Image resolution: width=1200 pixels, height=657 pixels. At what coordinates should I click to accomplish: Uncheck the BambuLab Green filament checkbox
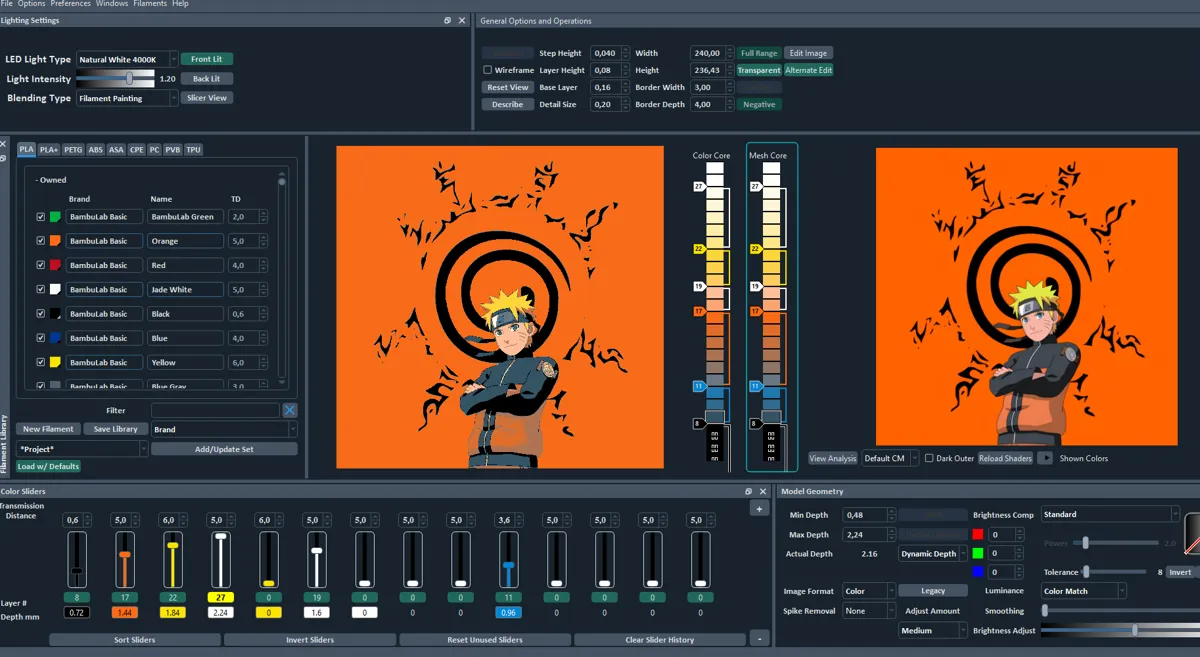41,216
